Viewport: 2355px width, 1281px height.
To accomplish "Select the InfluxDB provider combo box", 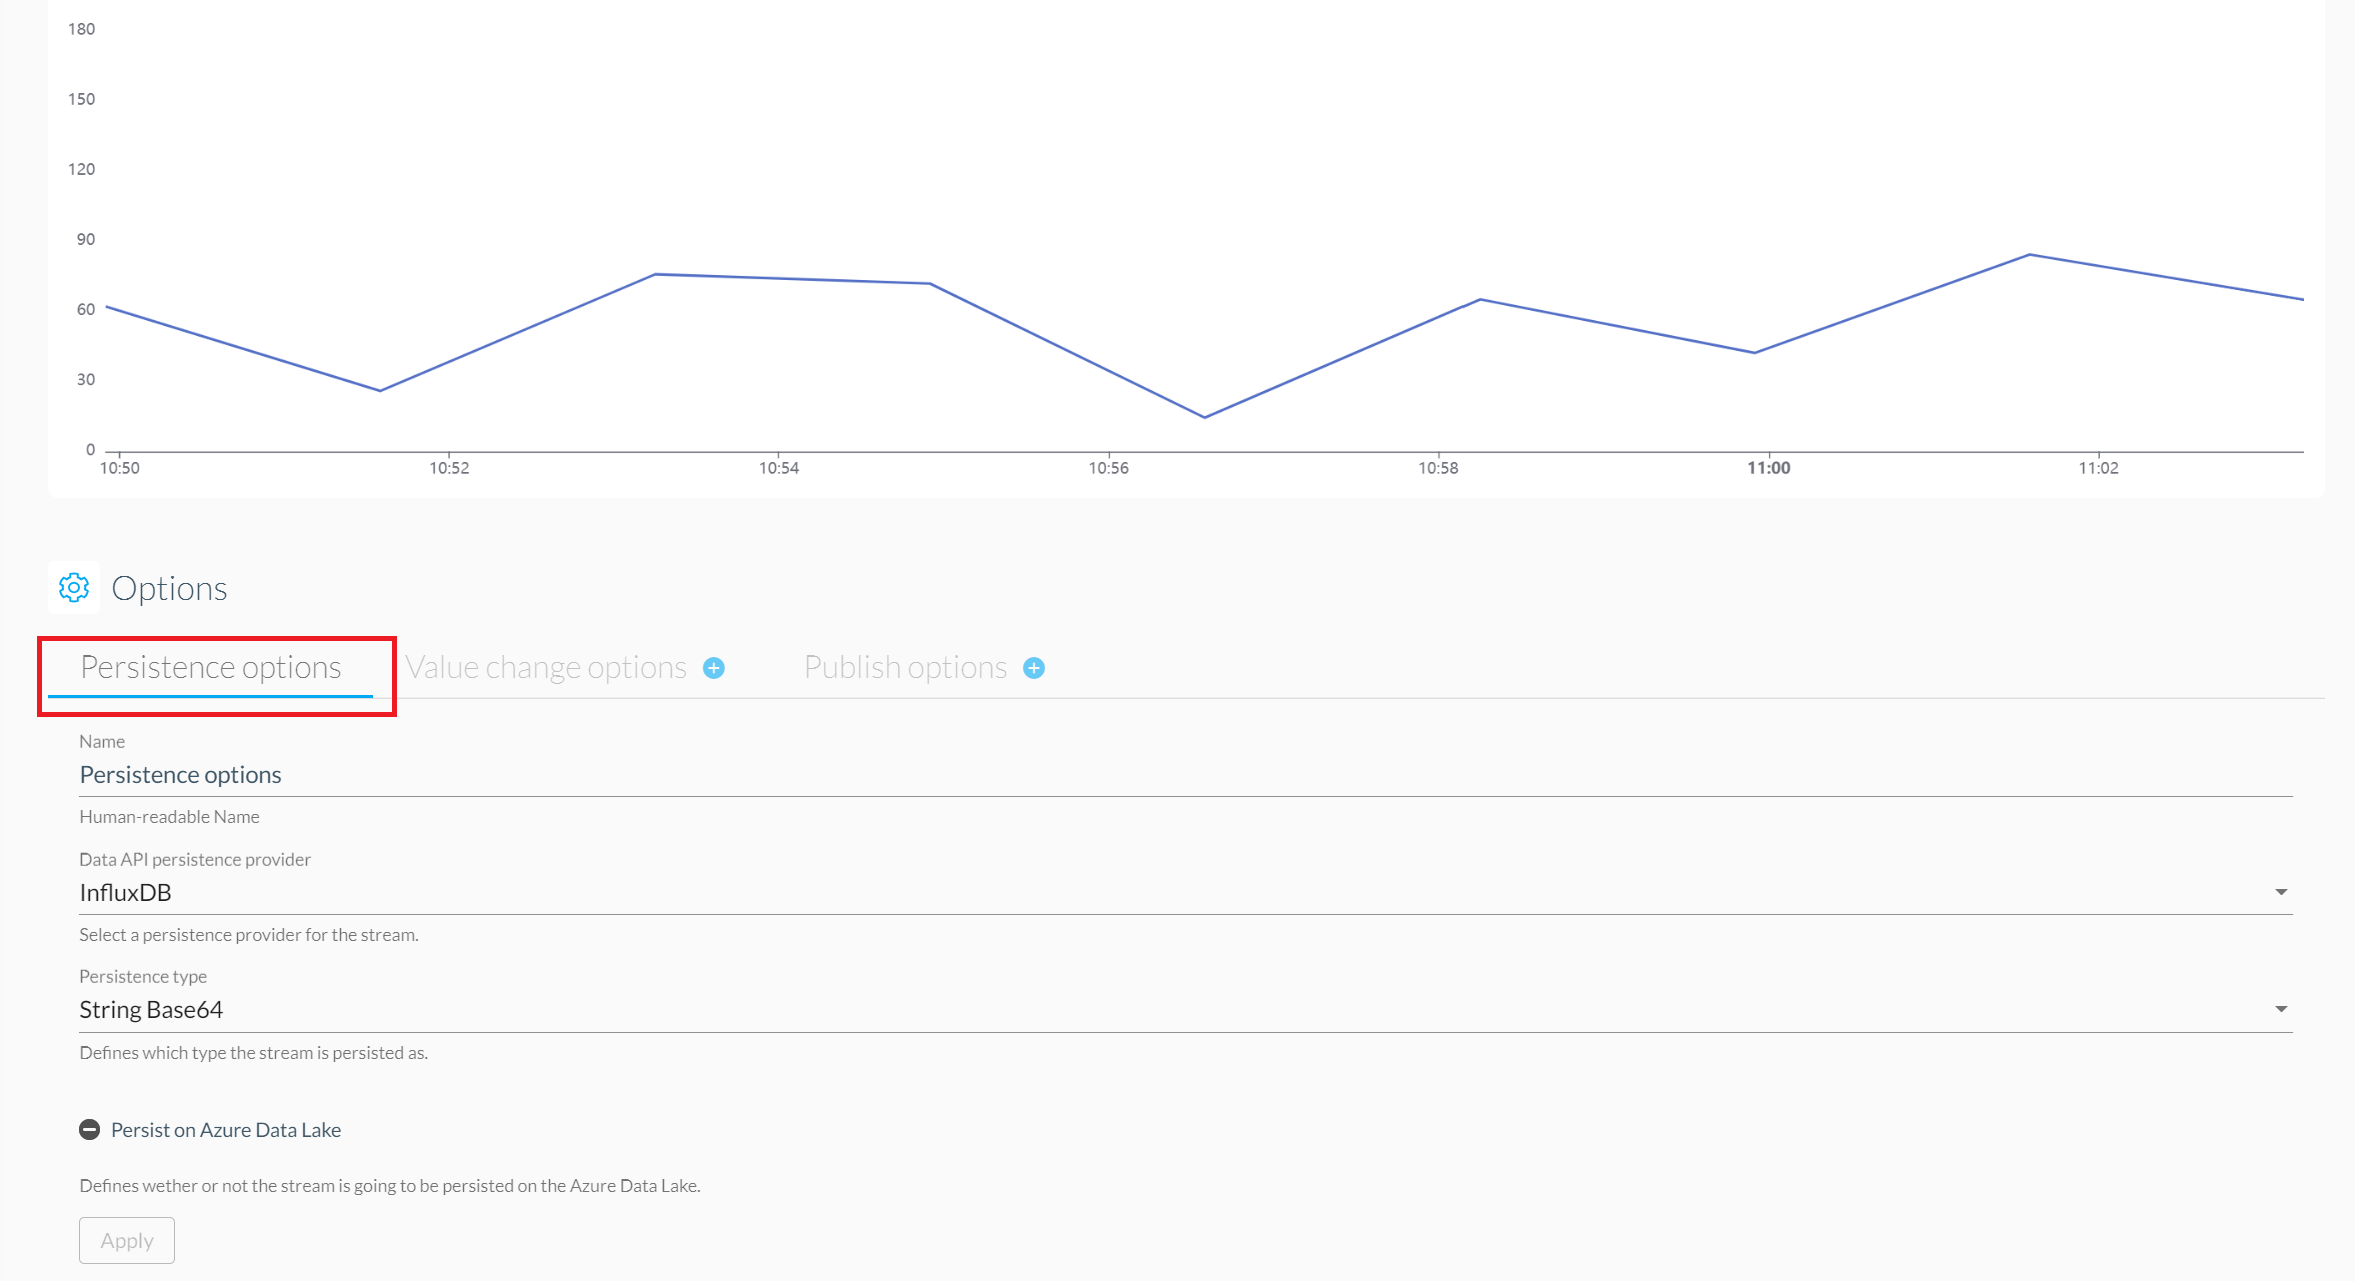I will [1186, 893].
